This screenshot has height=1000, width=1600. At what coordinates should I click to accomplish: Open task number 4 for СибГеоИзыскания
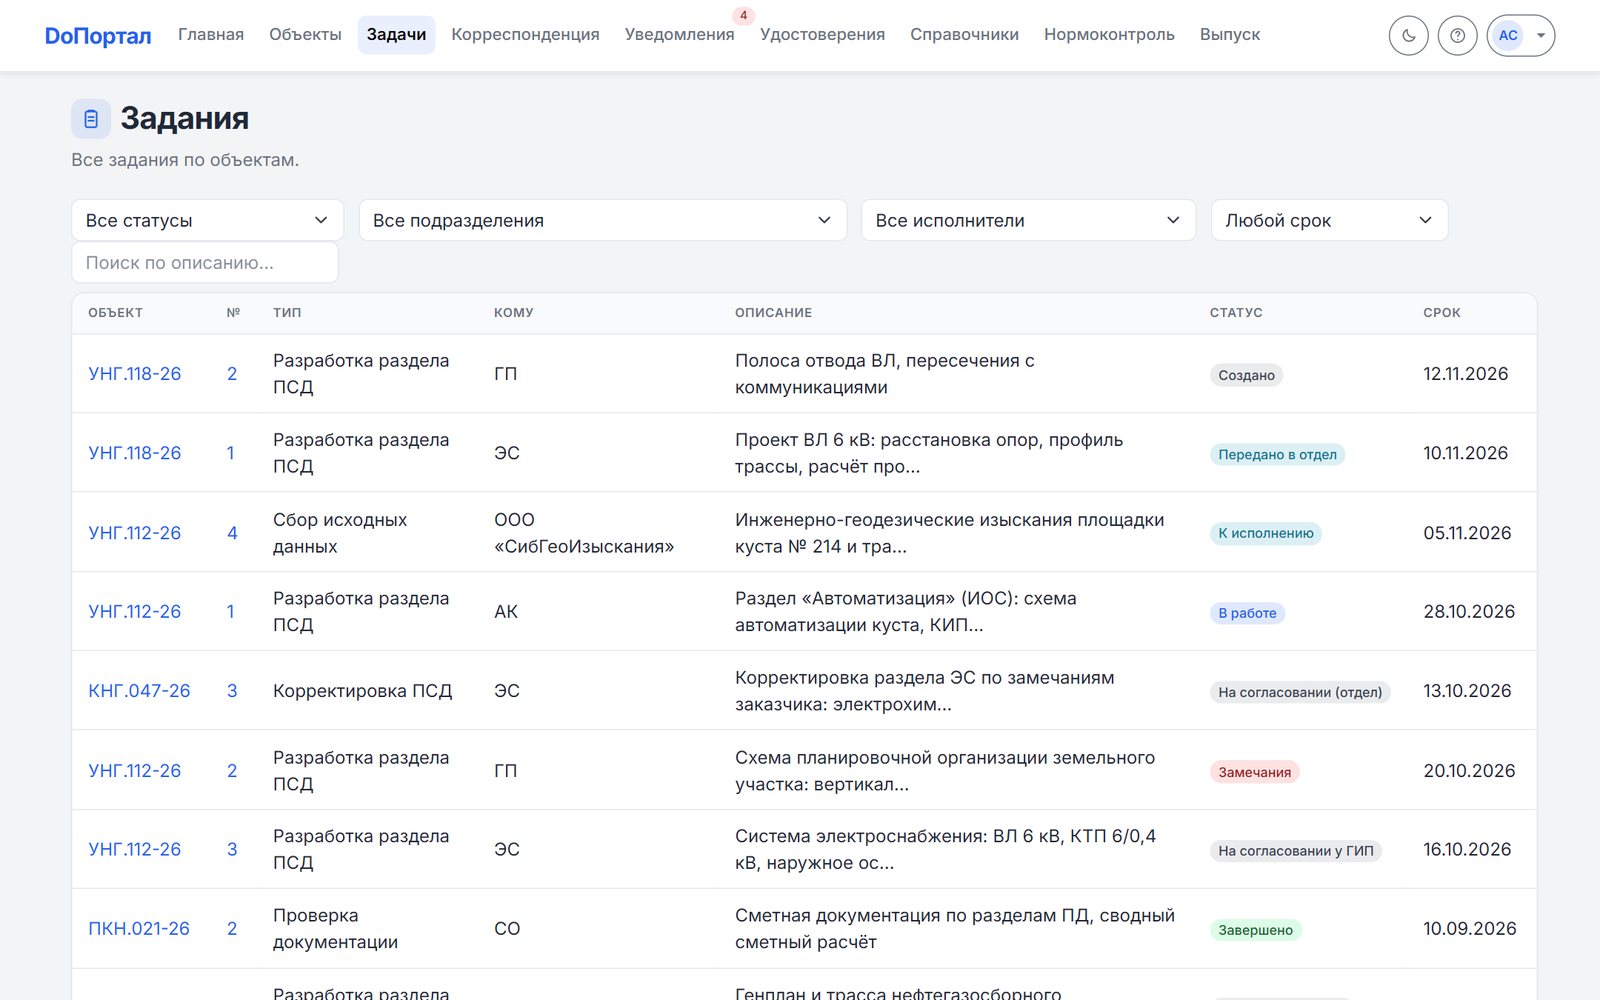point(232,533)
